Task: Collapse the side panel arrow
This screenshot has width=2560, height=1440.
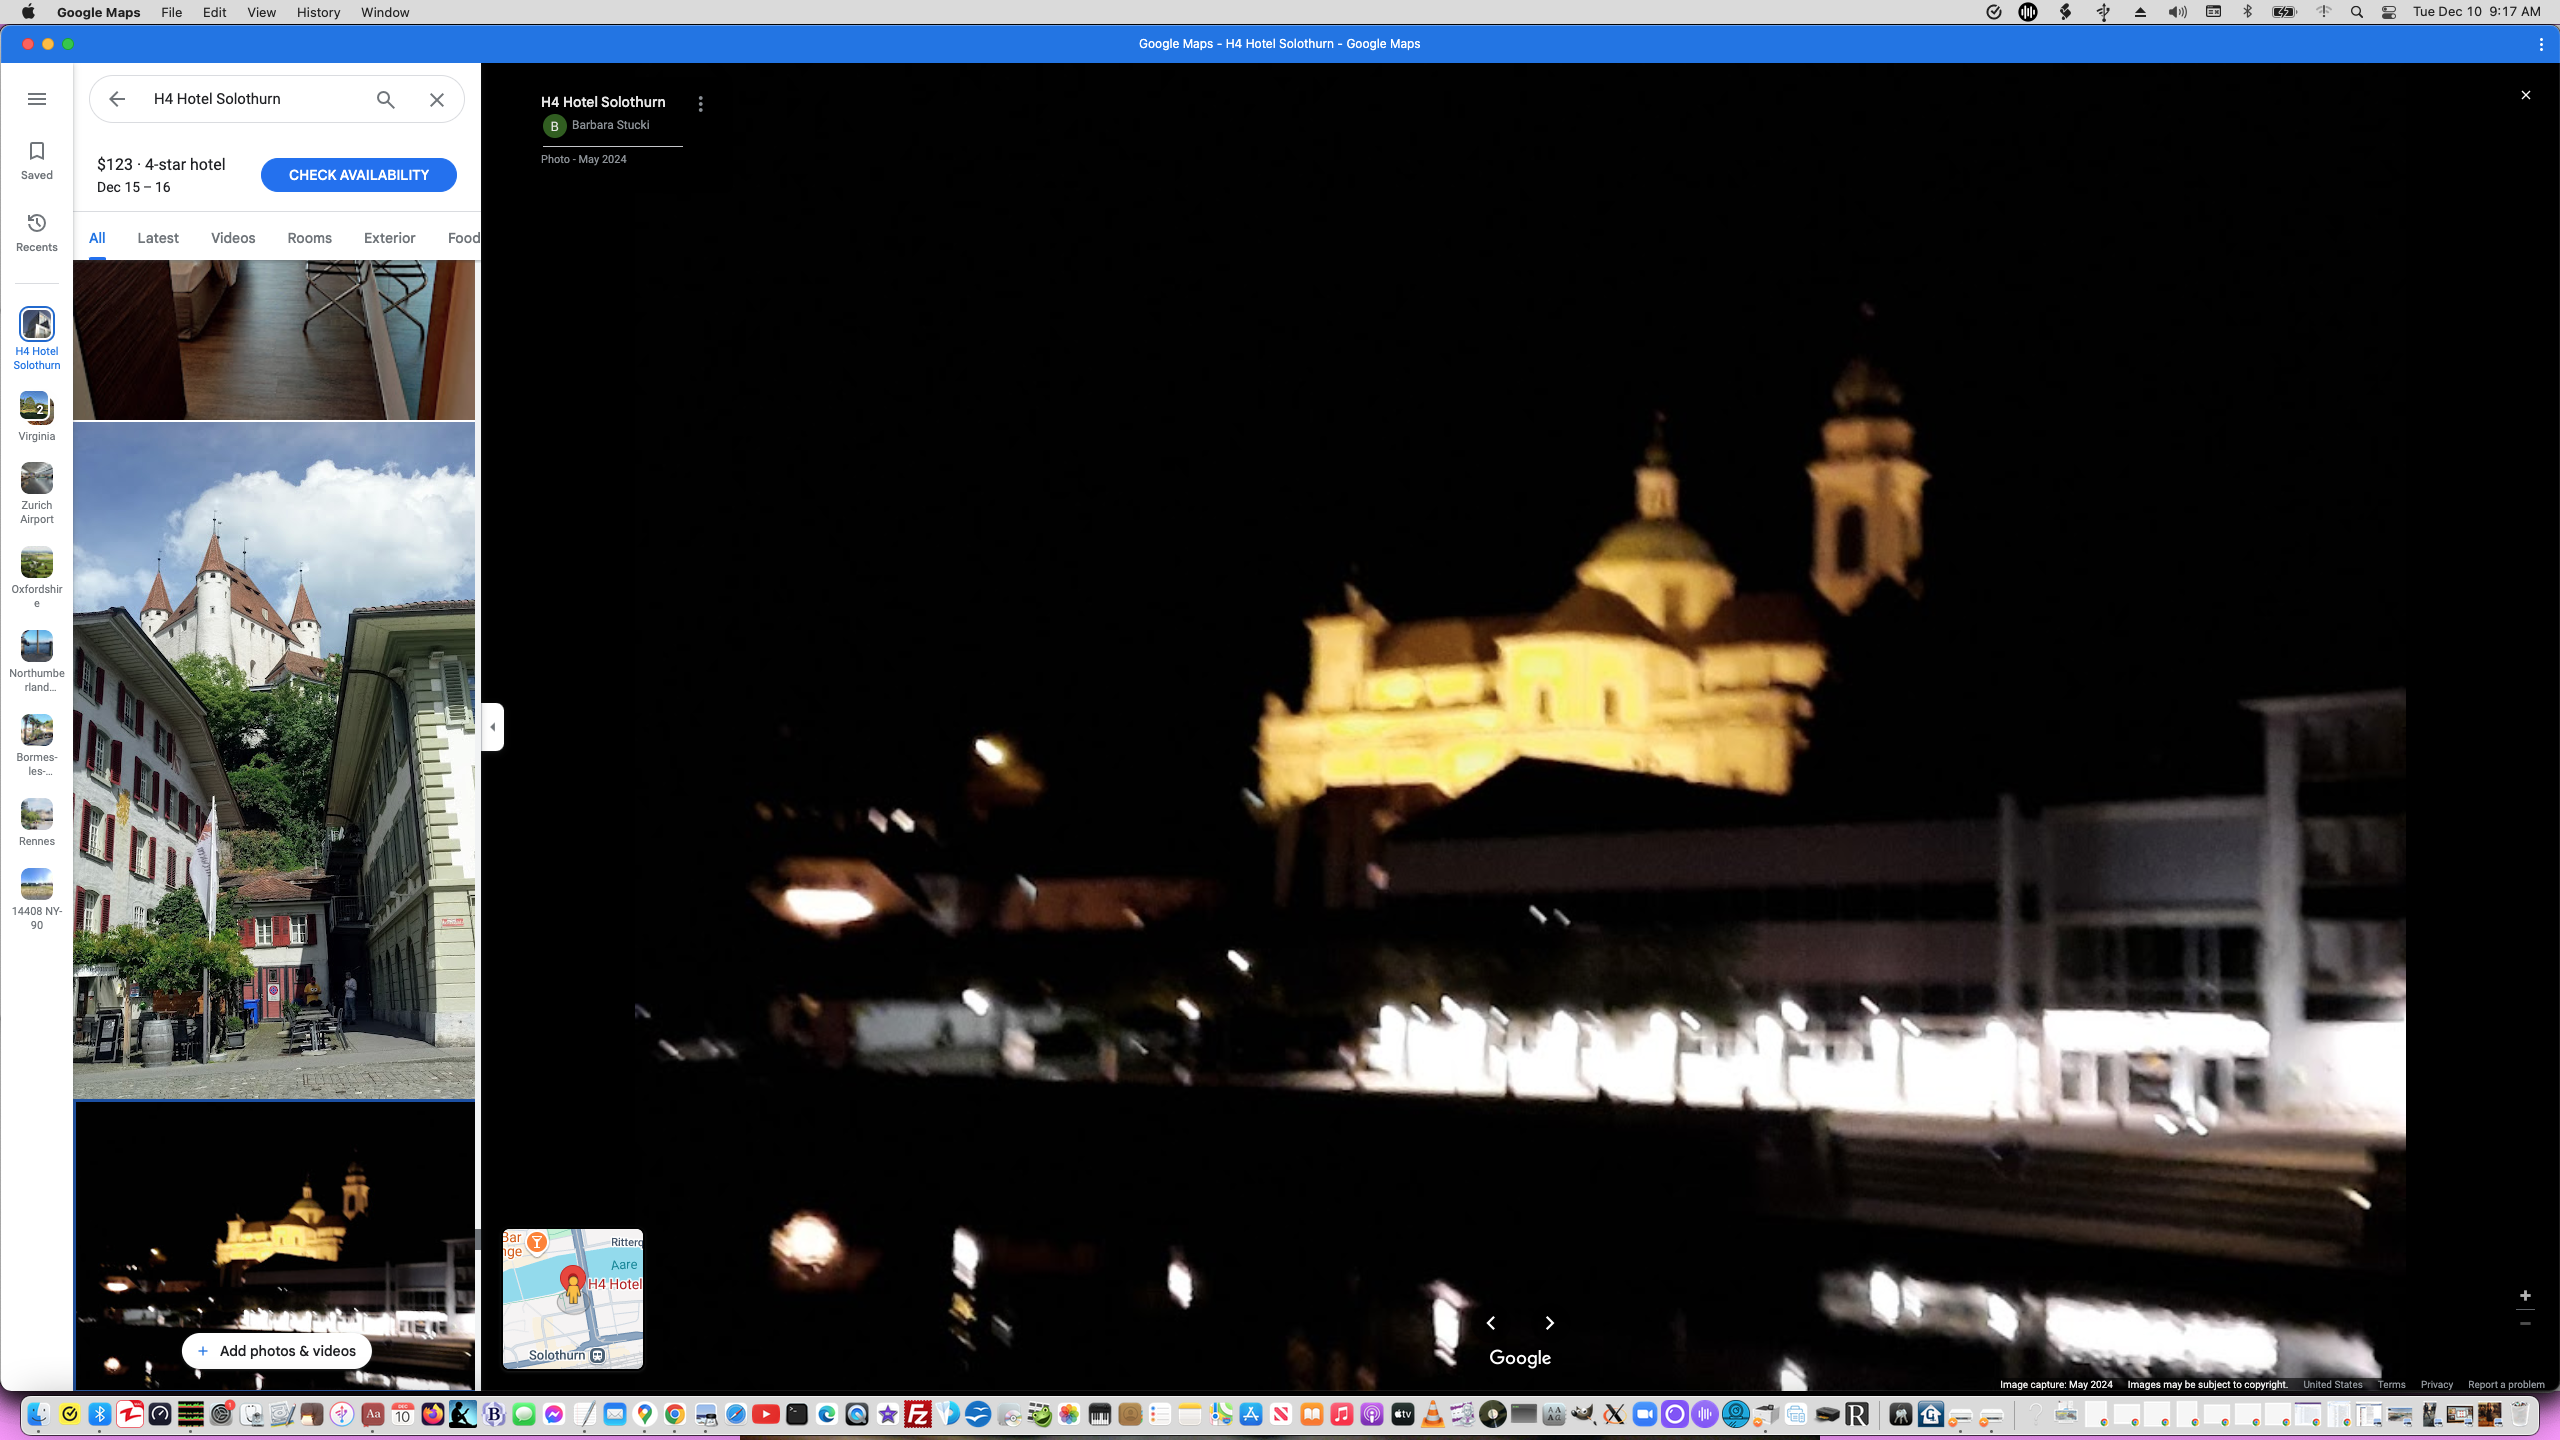Action: [492, 727]
